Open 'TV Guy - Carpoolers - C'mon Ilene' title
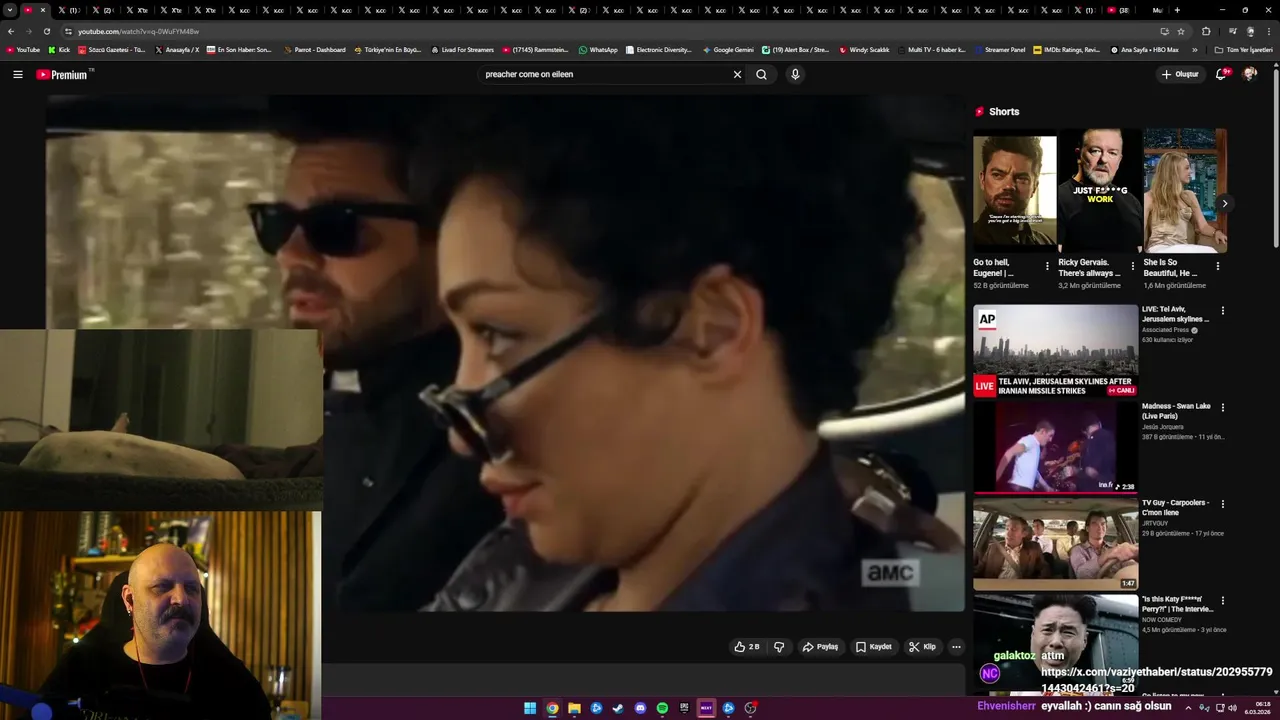 pos(1176,507)
